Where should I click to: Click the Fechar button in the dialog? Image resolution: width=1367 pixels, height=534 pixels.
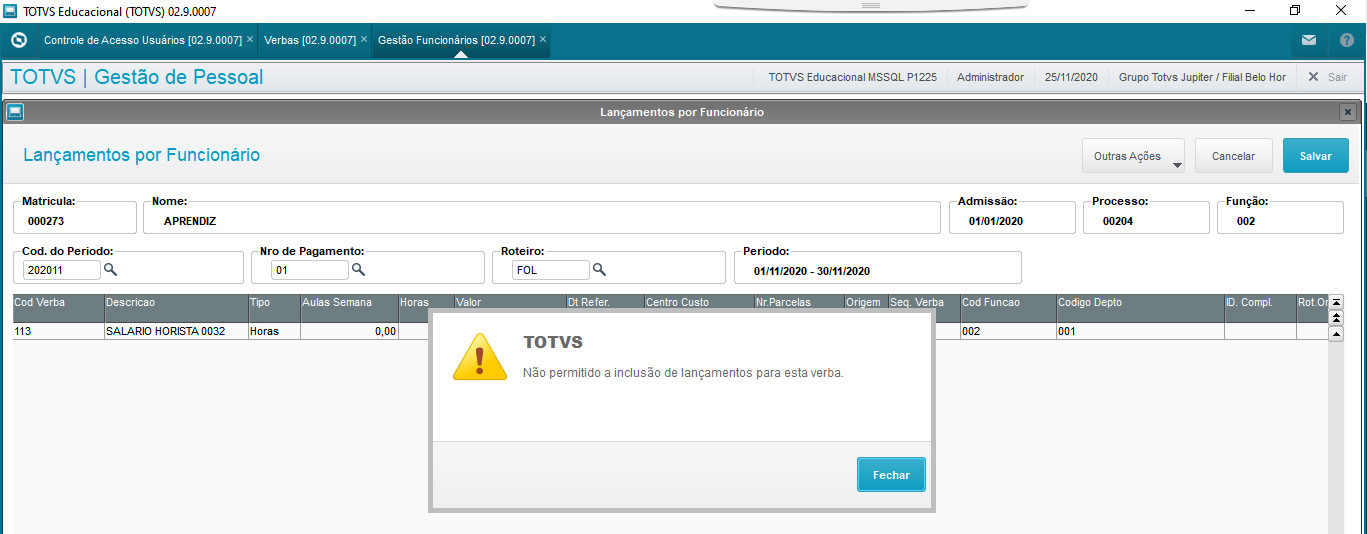[x=891, y=475]
